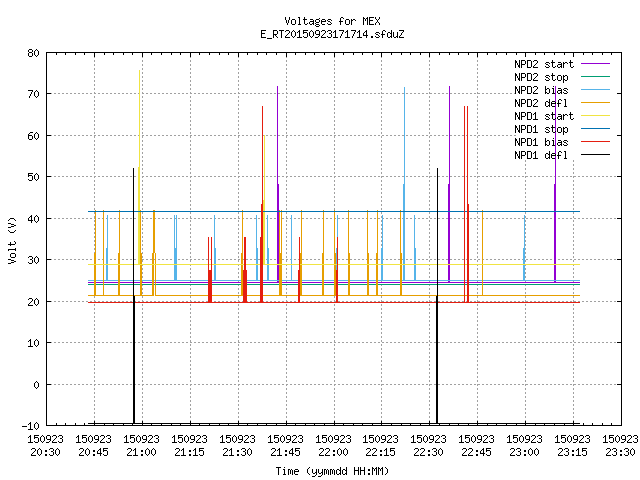The height and width of the screenshot is (480, 640).
Task: Click the 20:45 time axis label
Action: coord(93,452)
